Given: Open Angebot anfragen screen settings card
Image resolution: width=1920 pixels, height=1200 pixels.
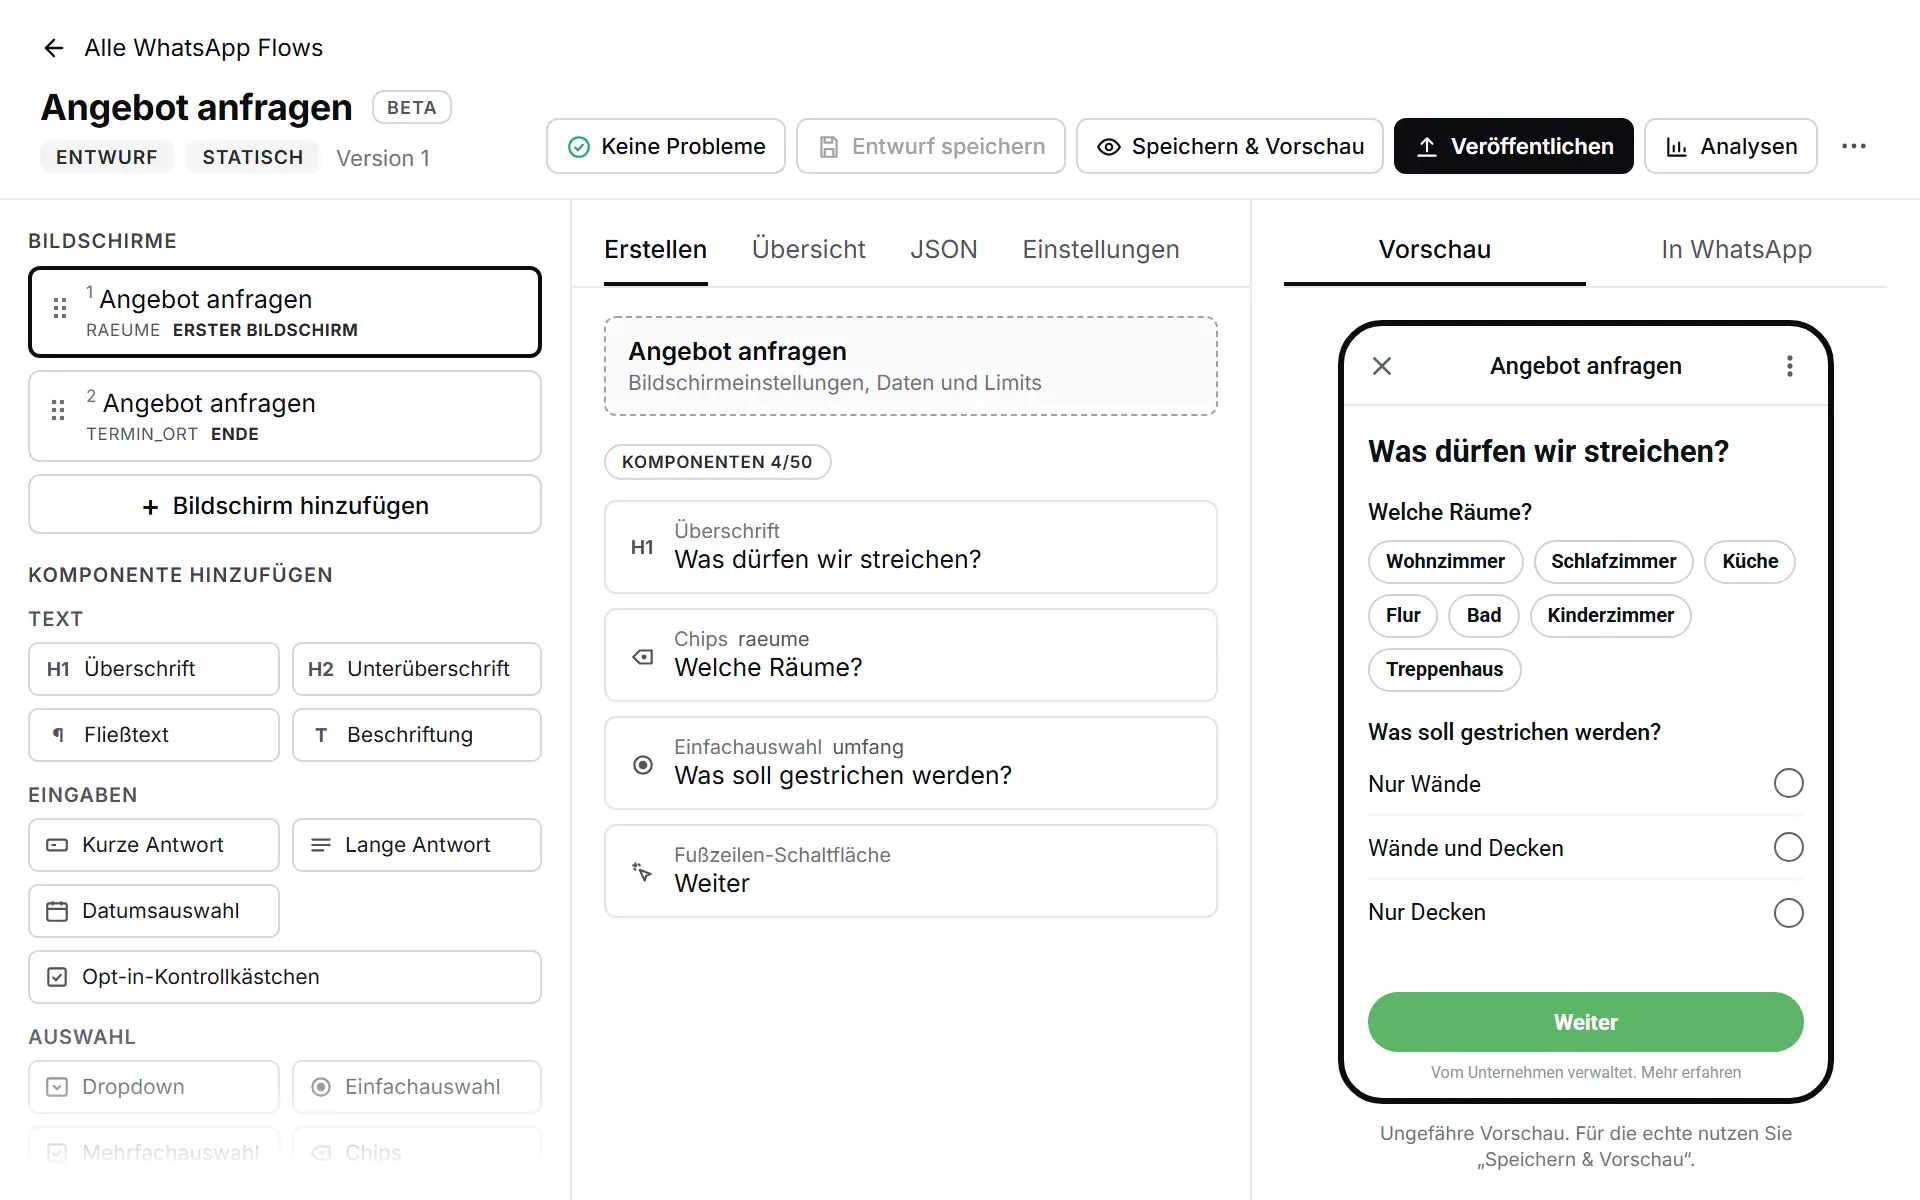Looking at the screenshot, I should pyautogui.click(x=911, y=366).
